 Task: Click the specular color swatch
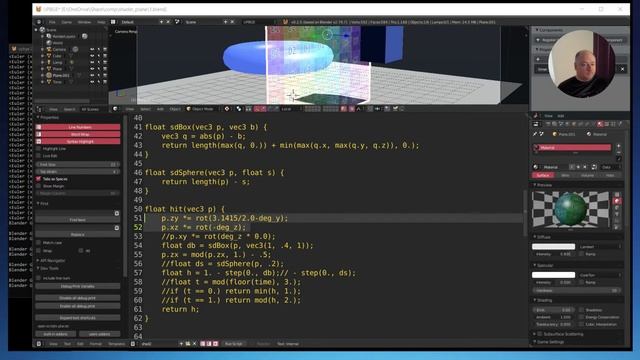tap(553, 275)
